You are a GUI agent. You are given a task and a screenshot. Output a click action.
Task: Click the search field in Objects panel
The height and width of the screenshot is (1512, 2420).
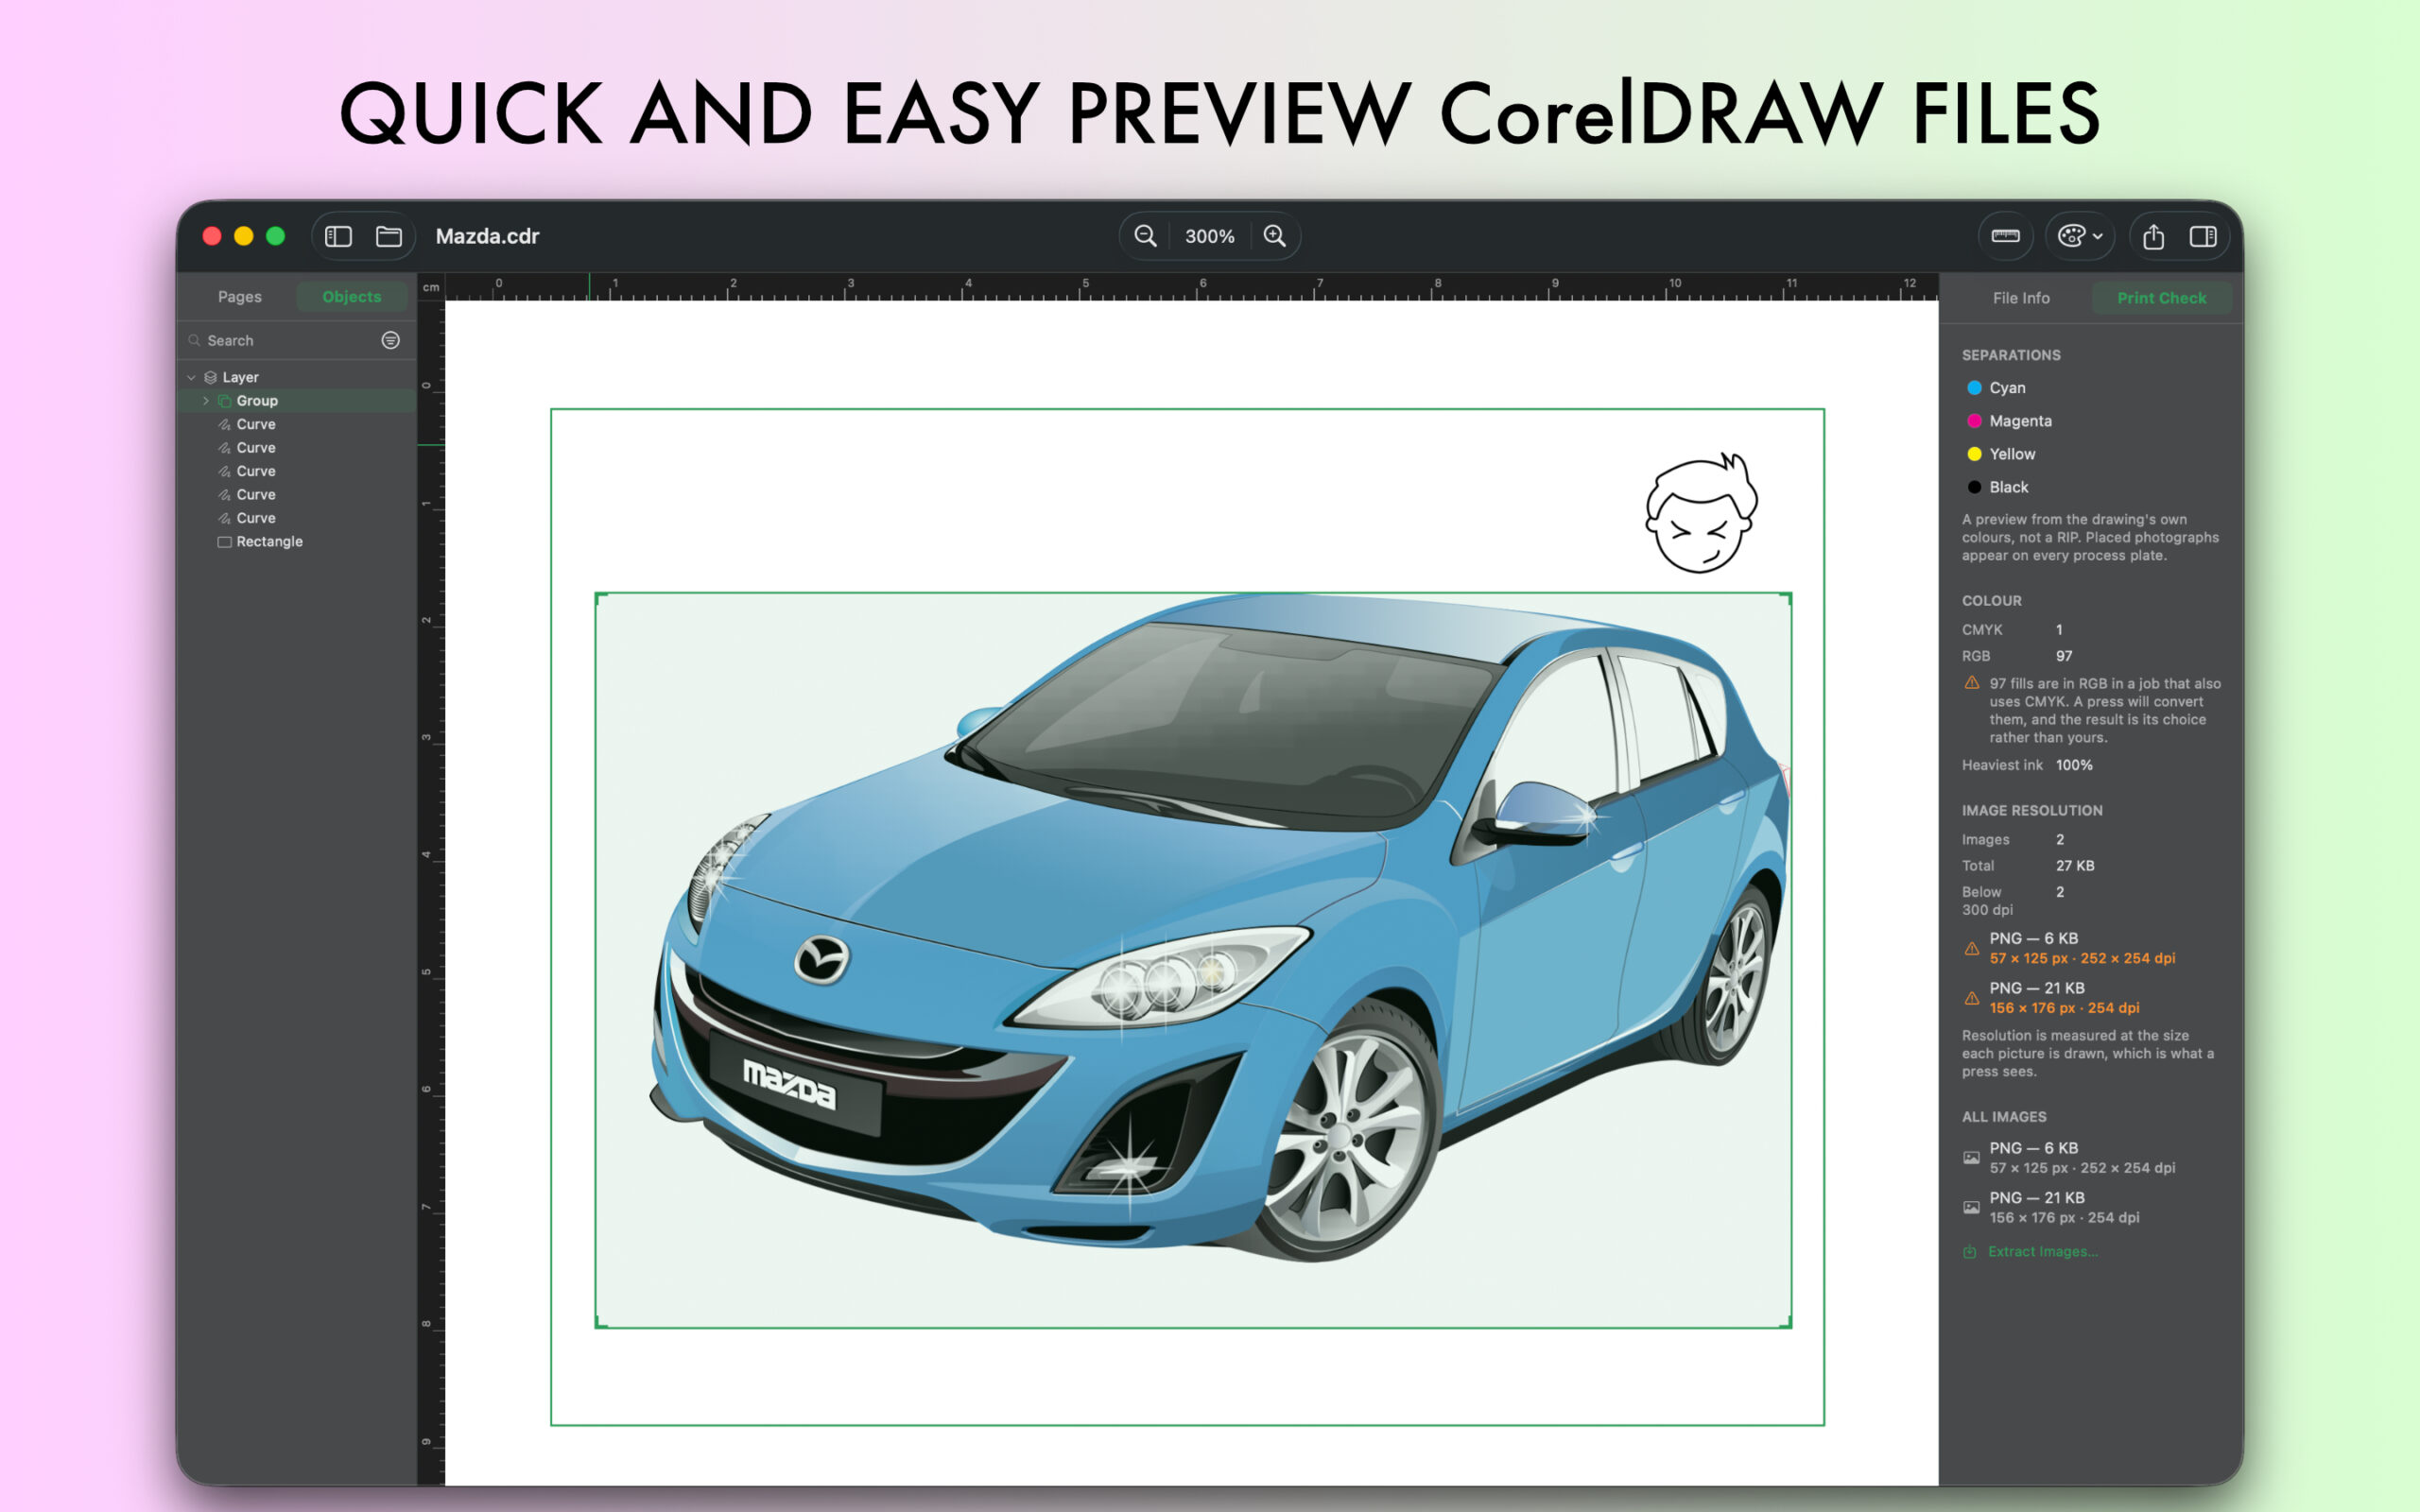point(282,340)
